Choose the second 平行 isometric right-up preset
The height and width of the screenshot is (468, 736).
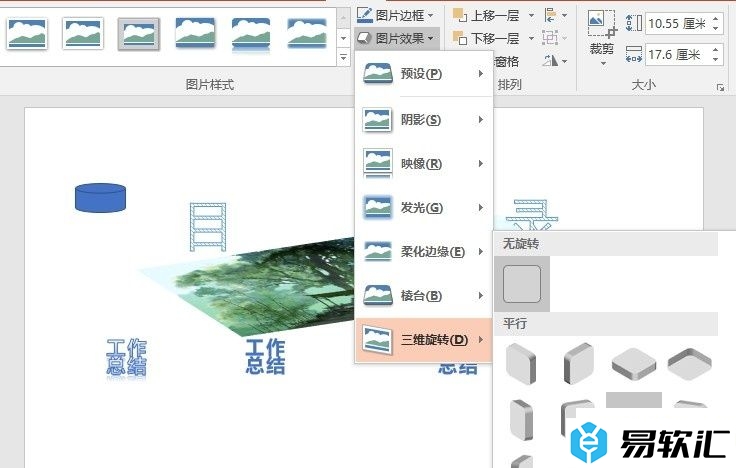[578, 364]
